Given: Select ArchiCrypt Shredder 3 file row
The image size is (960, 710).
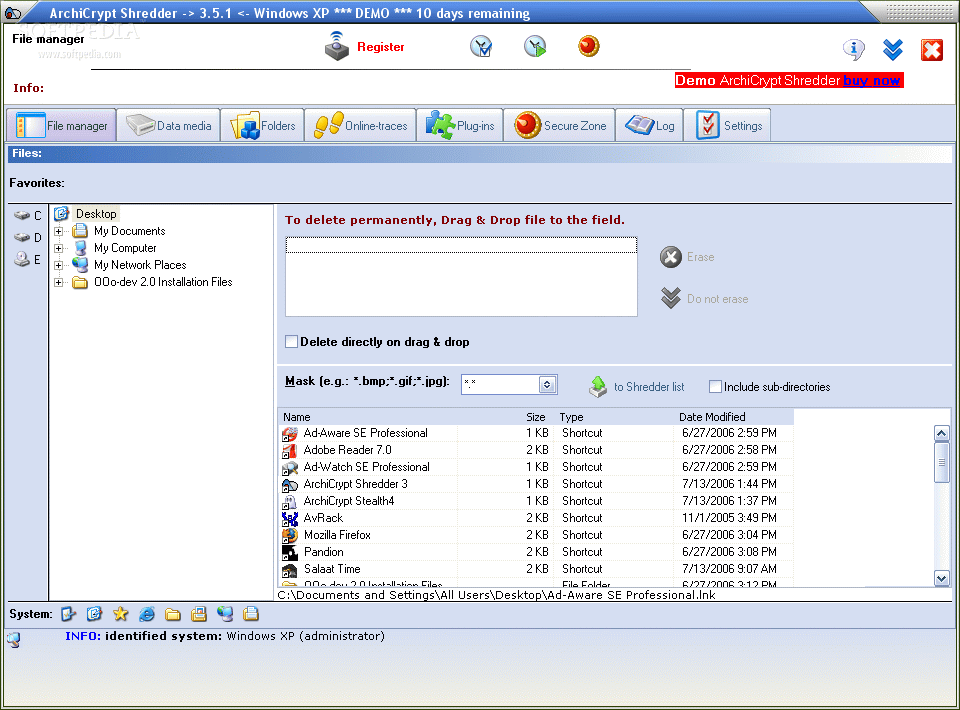Looking at the screenshot, I should tap(536, 484).
